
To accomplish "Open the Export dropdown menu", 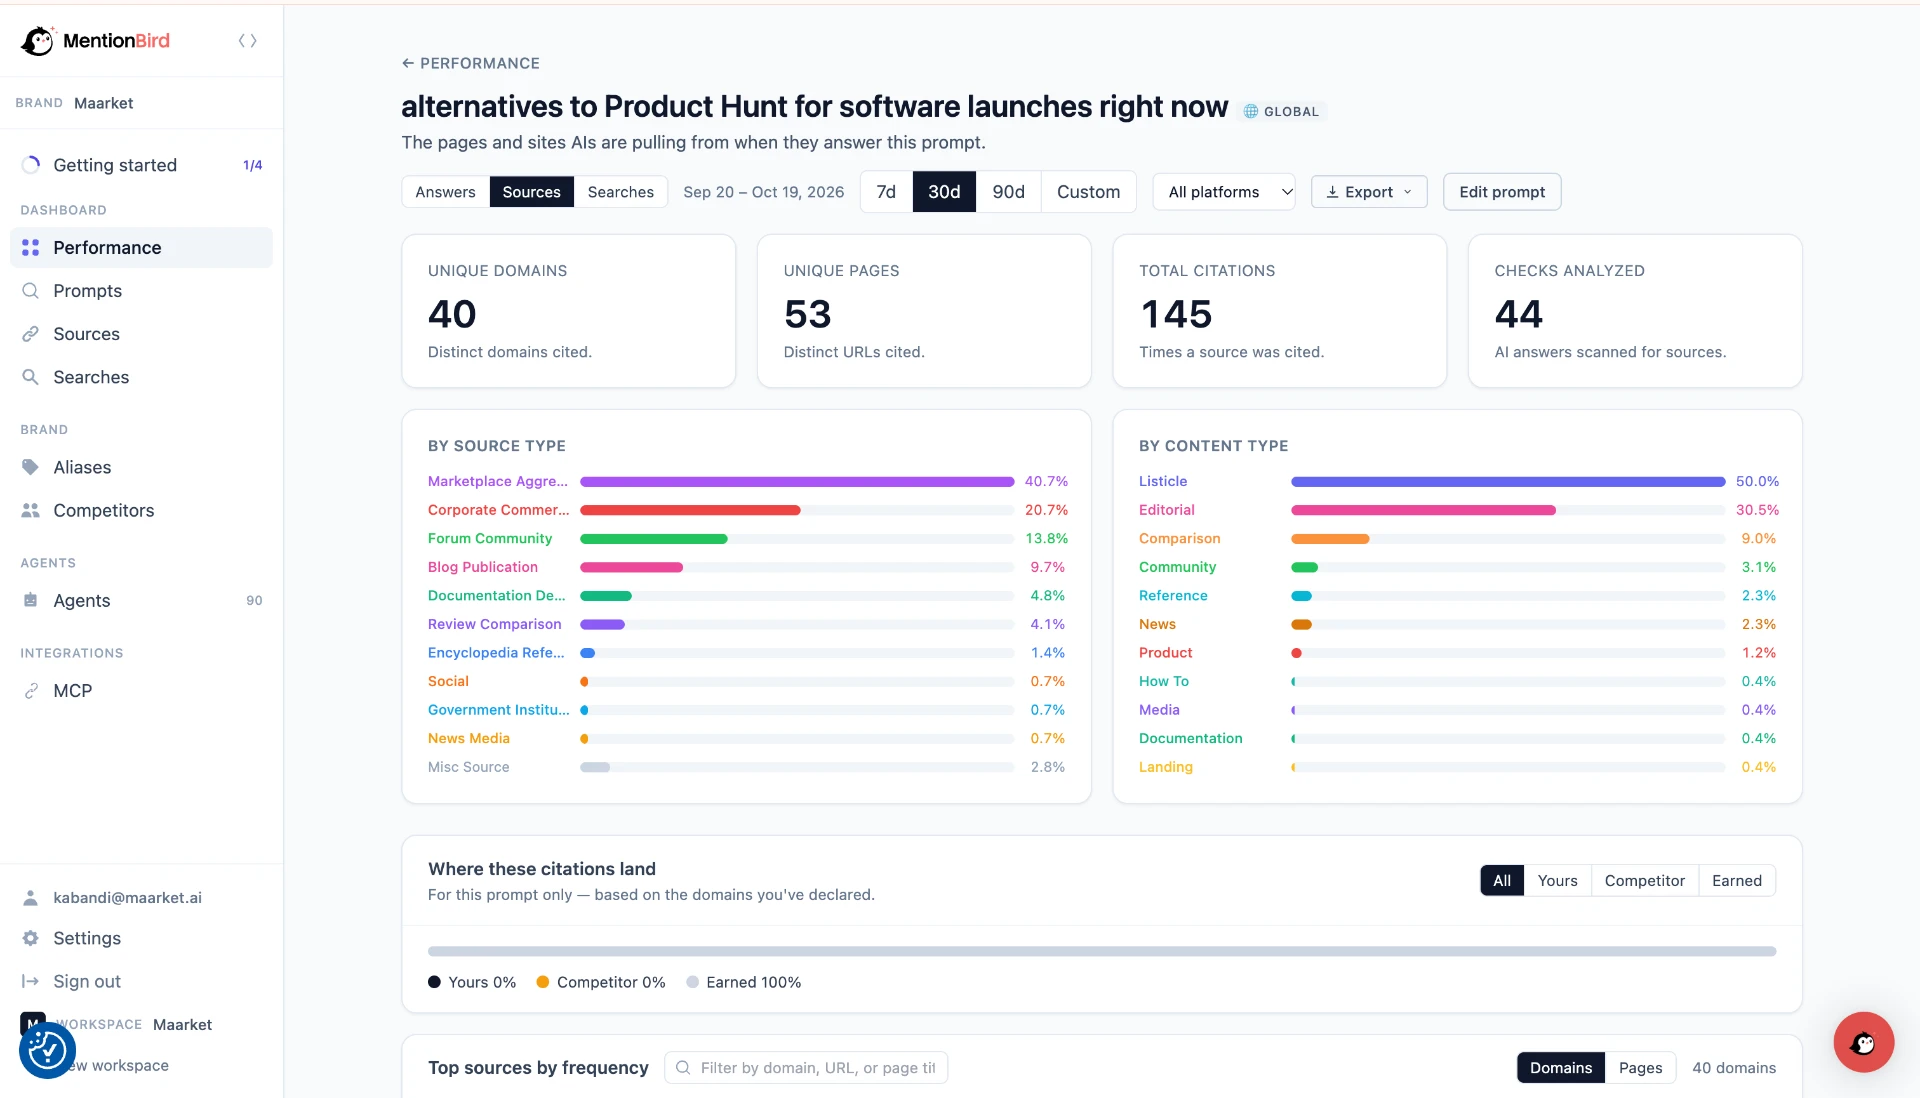I will click(x=1369, y=192).
